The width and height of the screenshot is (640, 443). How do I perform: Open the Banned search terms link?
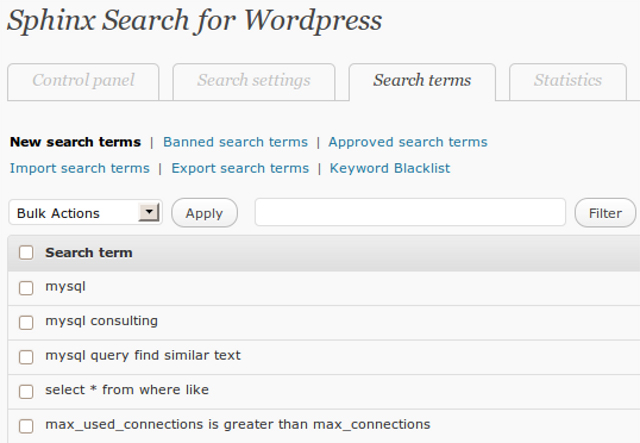(x=236, y=142)
